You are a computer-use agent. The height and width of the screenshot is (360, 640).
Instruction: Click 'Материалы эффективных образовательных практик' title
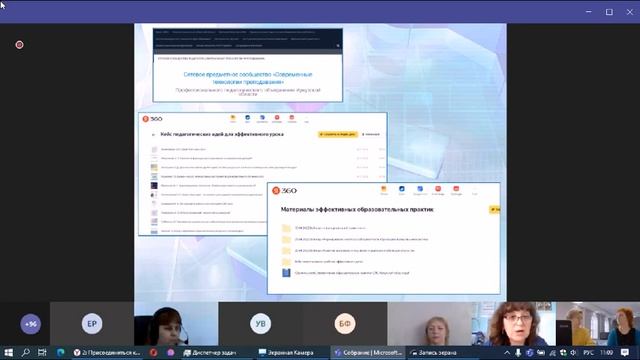point(357,209)
